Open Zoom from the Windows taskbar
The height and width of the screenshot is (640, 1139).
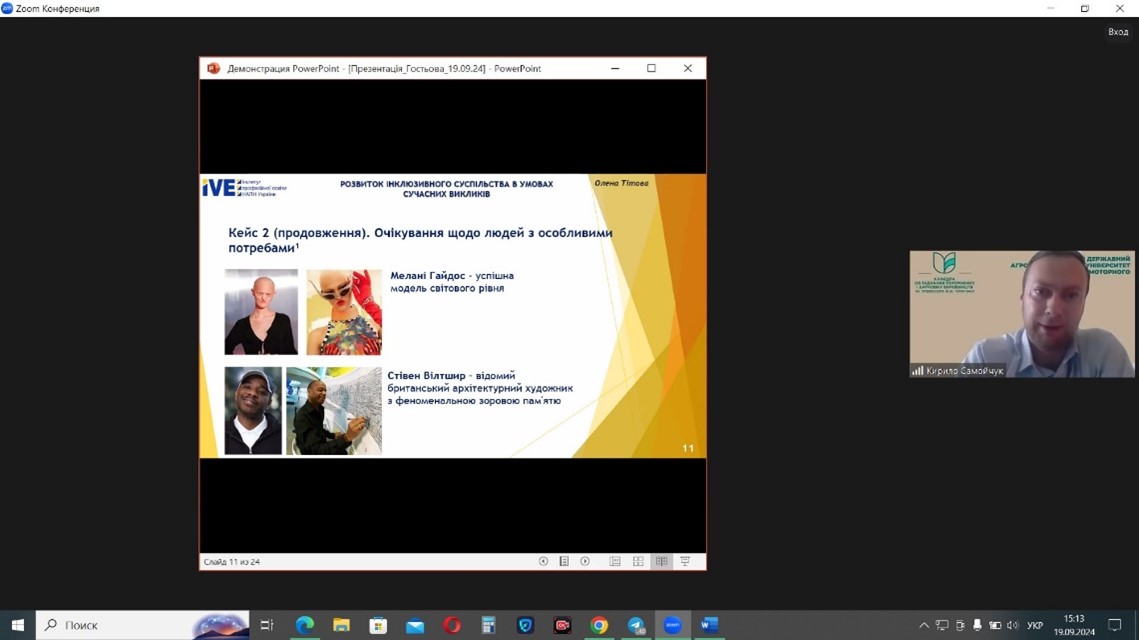pos(672,625)
